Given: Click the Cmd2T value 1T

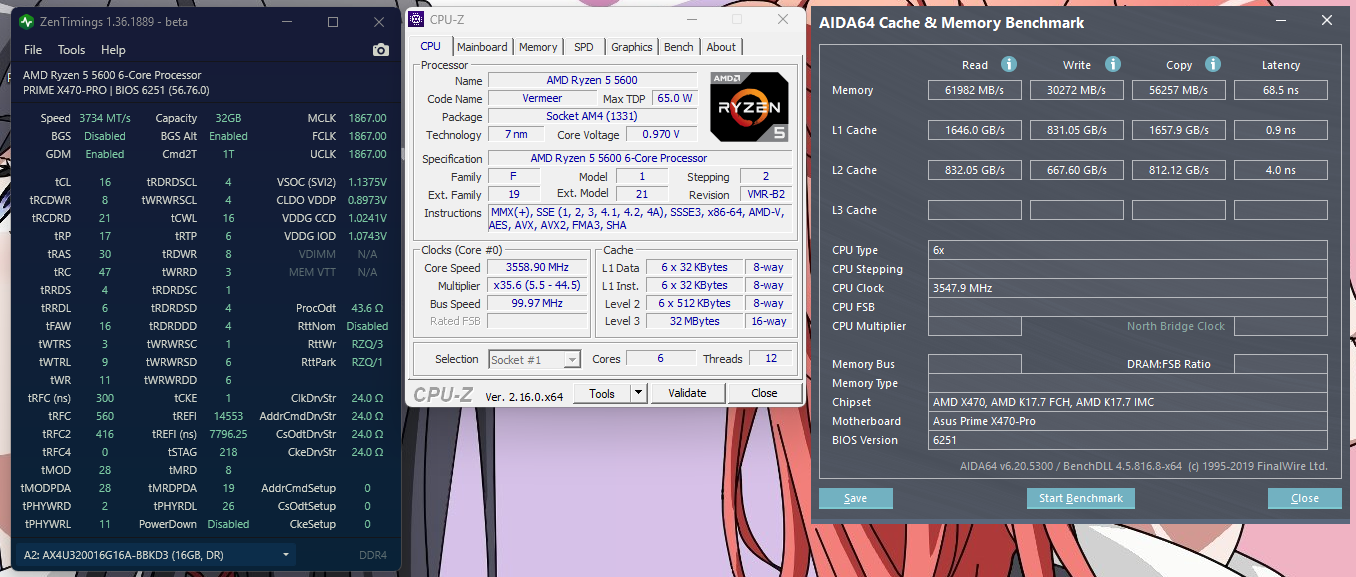Looking at the screenshot, I should tap(228, 154).
